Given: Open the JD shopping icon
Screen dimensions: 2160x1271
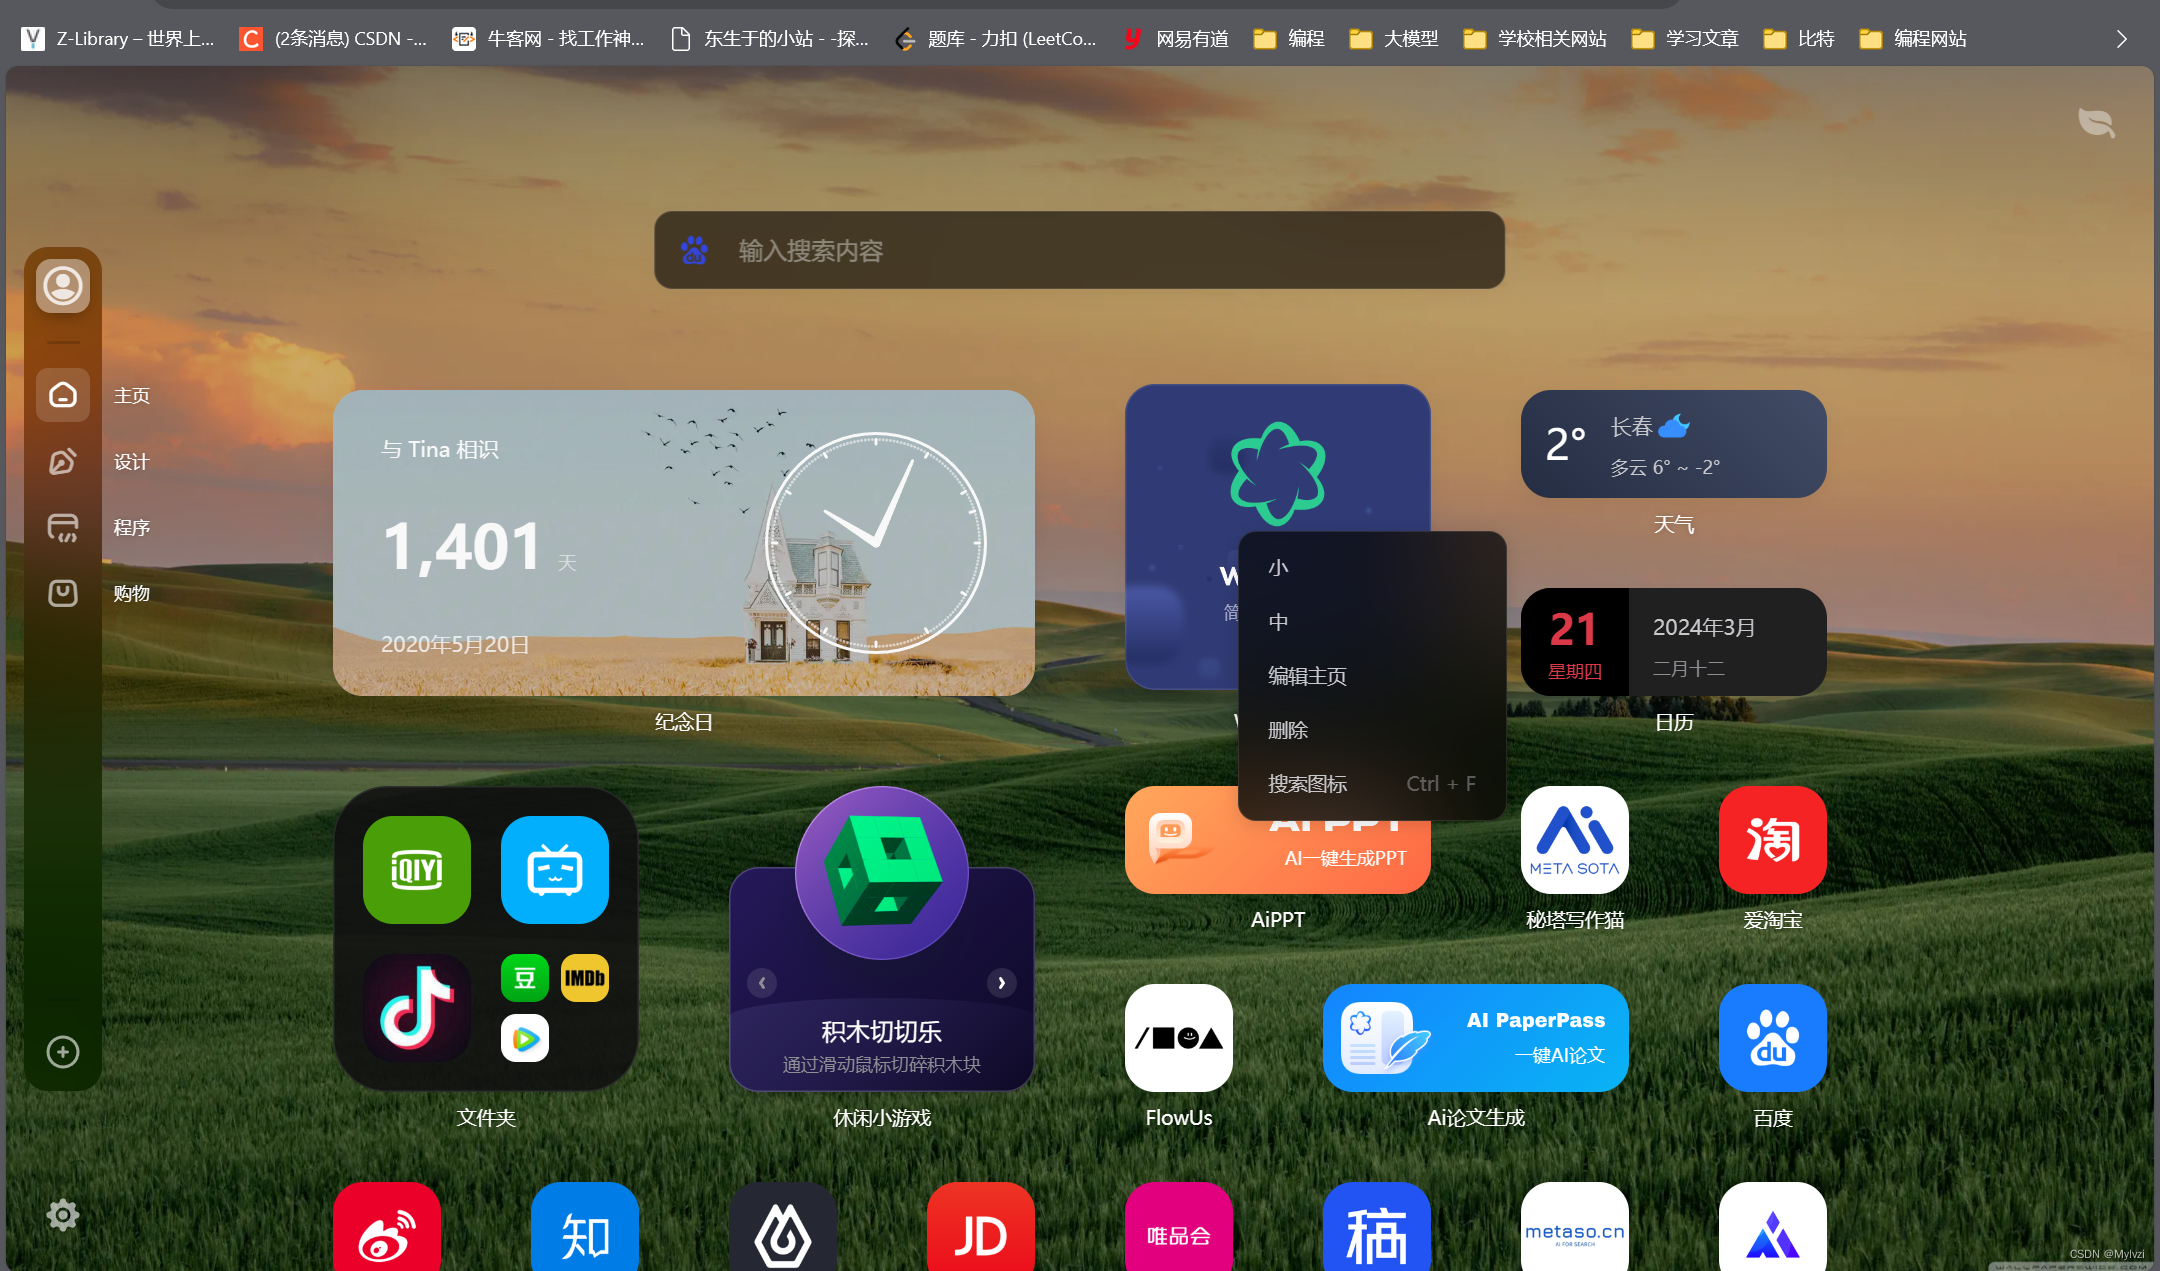Looking at the screenshot, I should pos(980,1230).
